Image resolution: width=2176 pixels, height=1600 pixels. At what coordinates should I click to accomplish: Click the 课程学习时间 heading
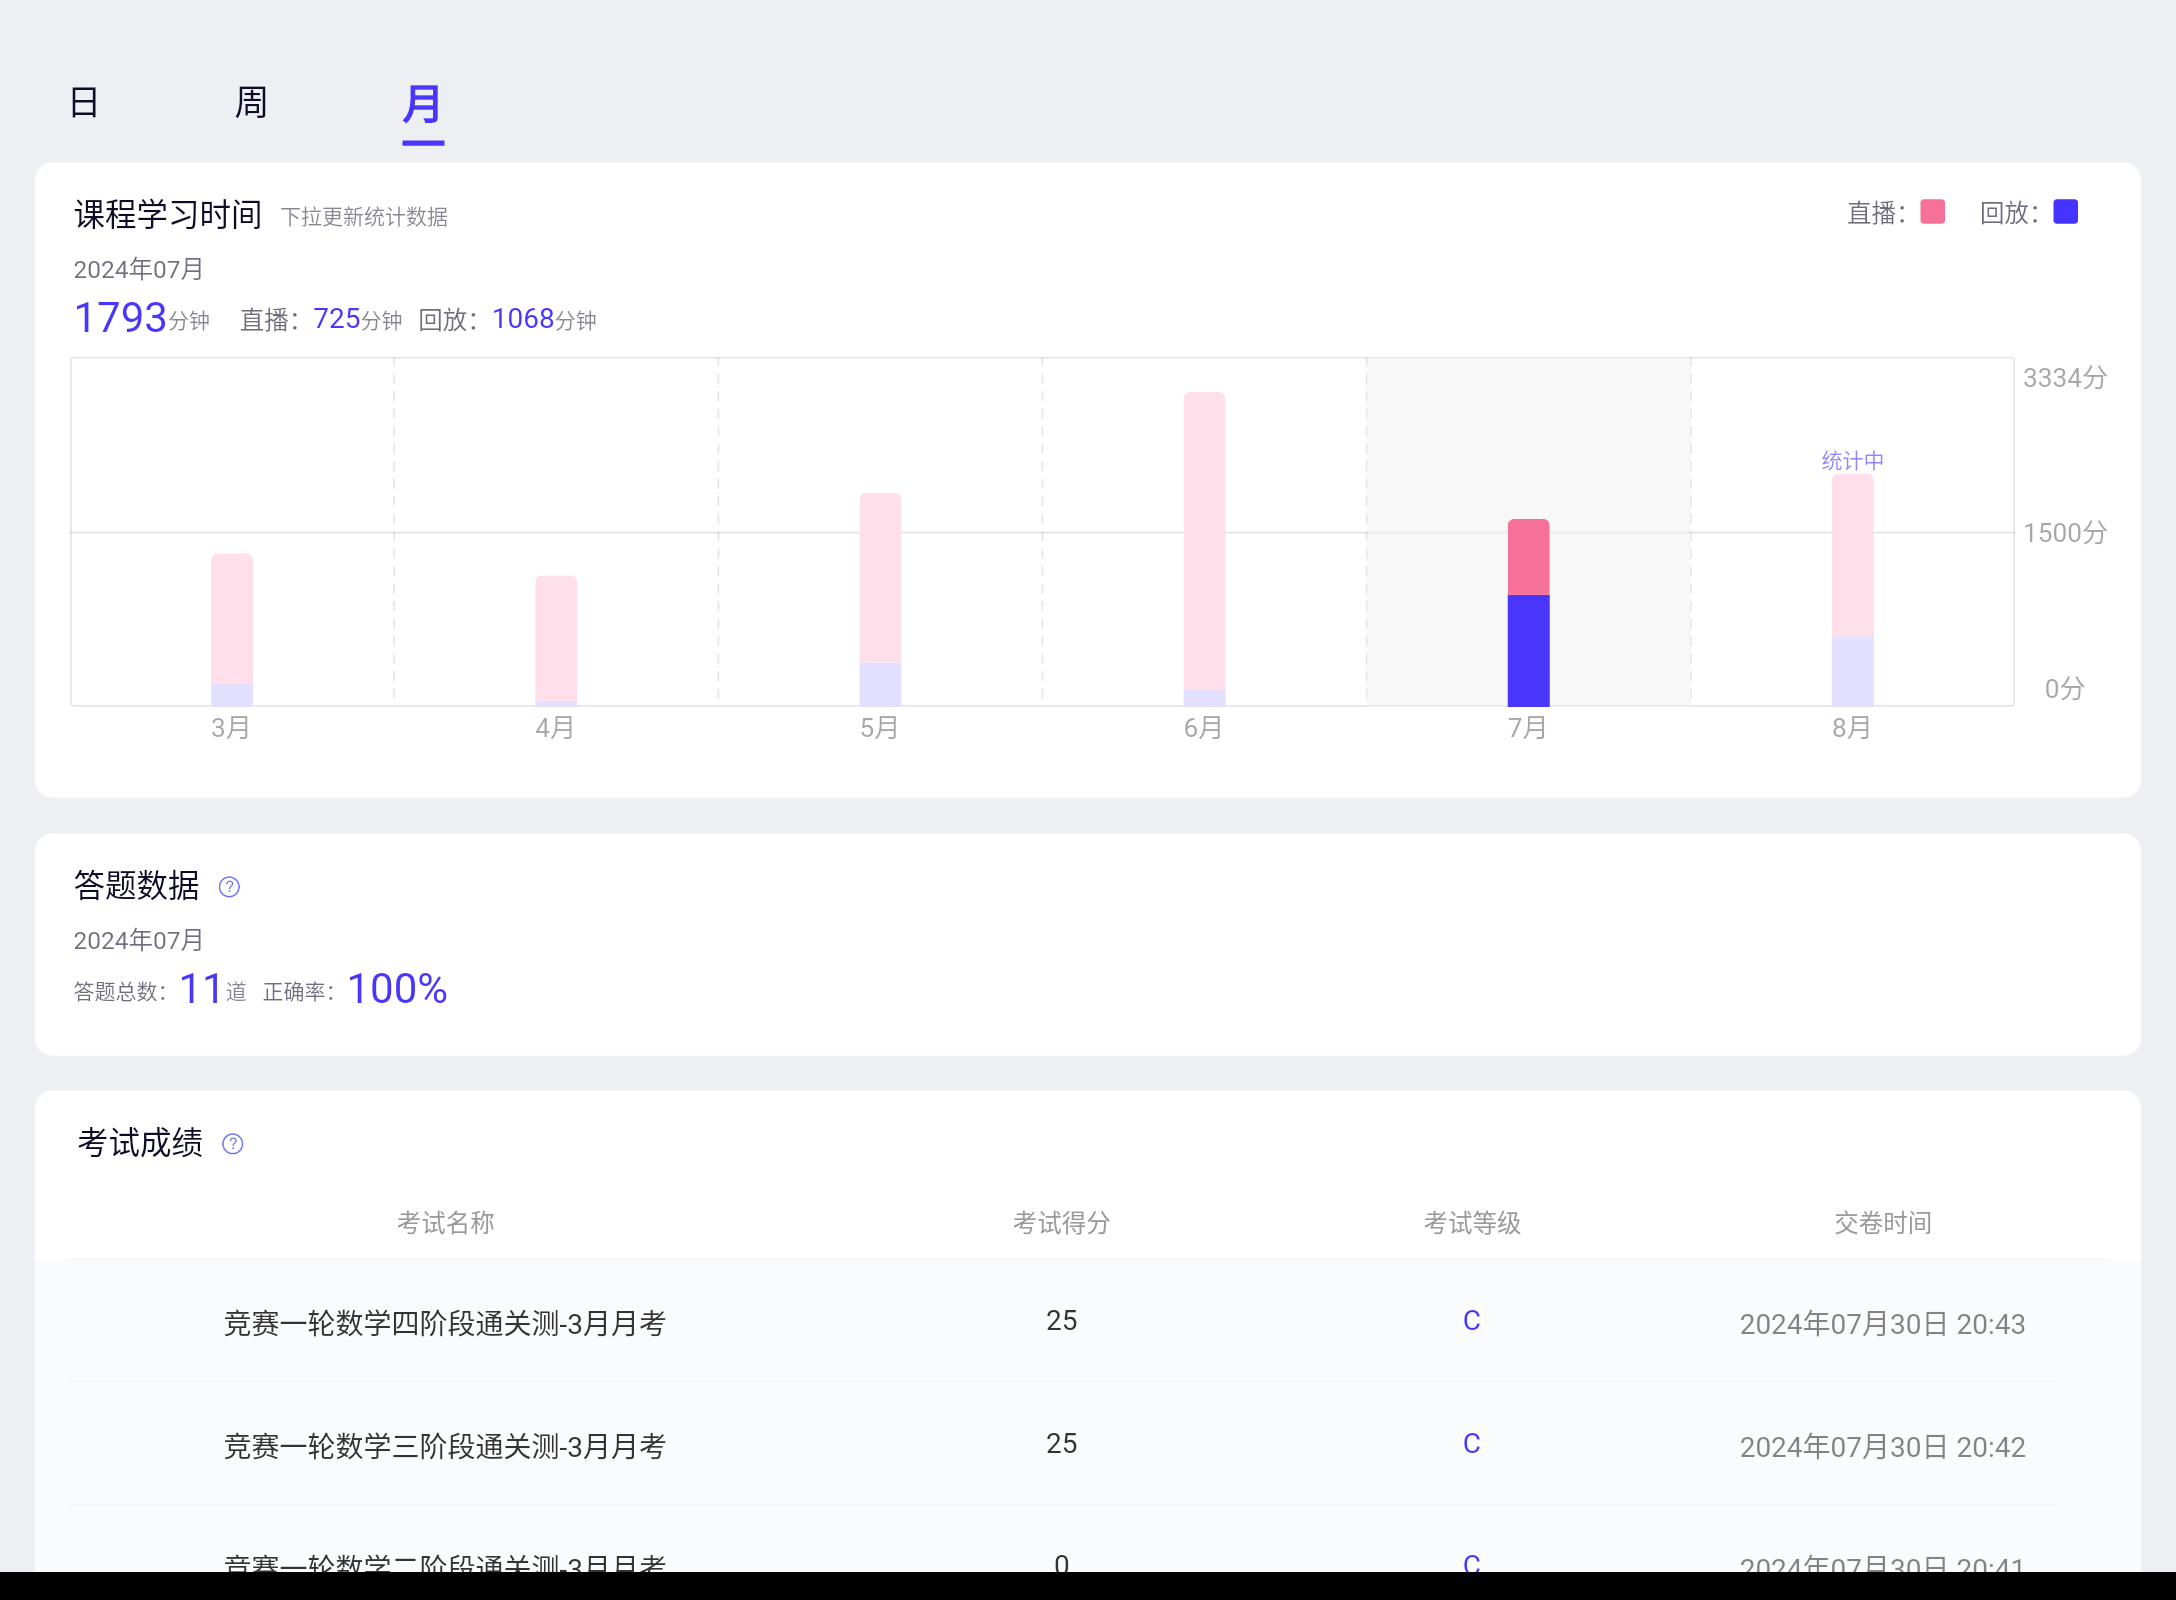click(168, 215)
